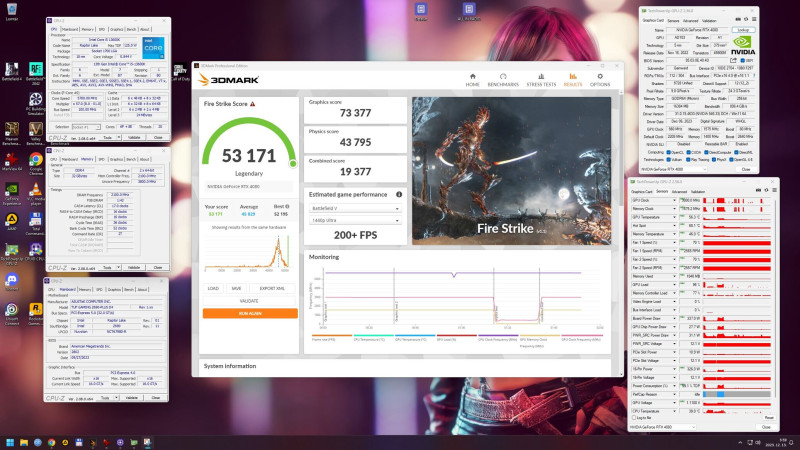Click the Load button in 3DMark
800x450 pixels.
pyautogui.click(x=213, y=288)
